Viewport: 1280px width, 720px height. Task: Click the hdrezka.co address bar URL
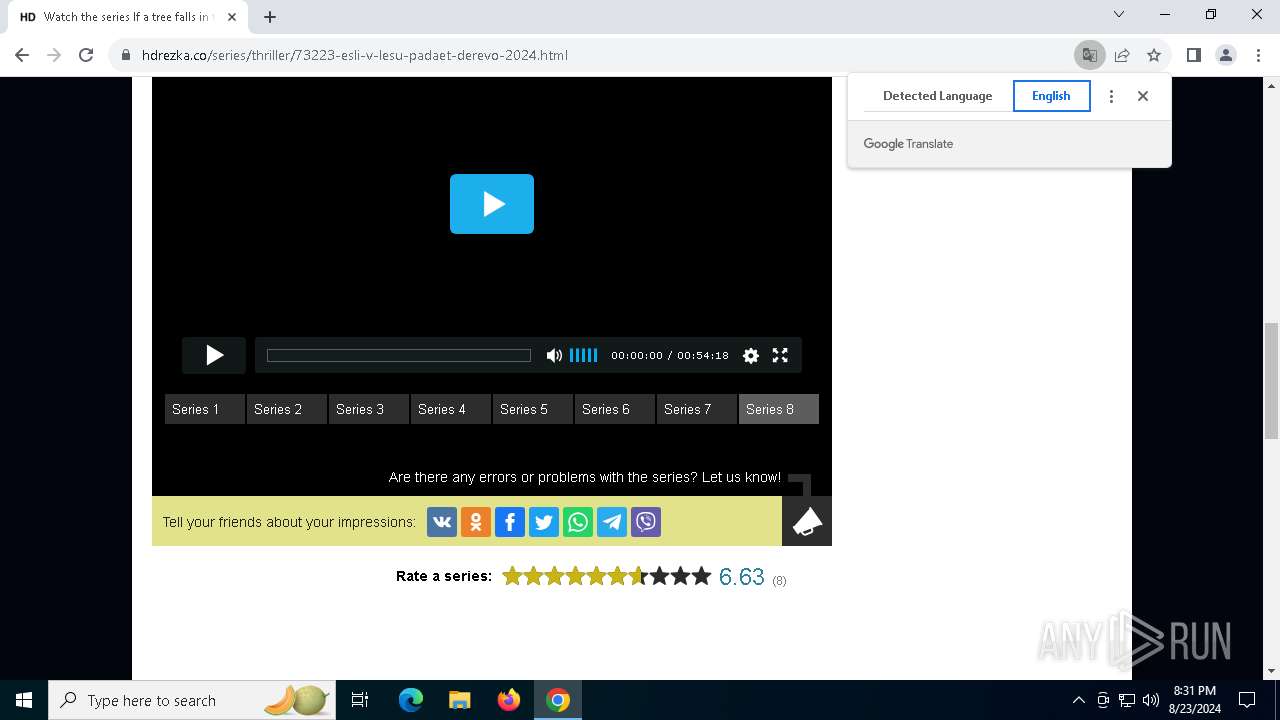355,55
